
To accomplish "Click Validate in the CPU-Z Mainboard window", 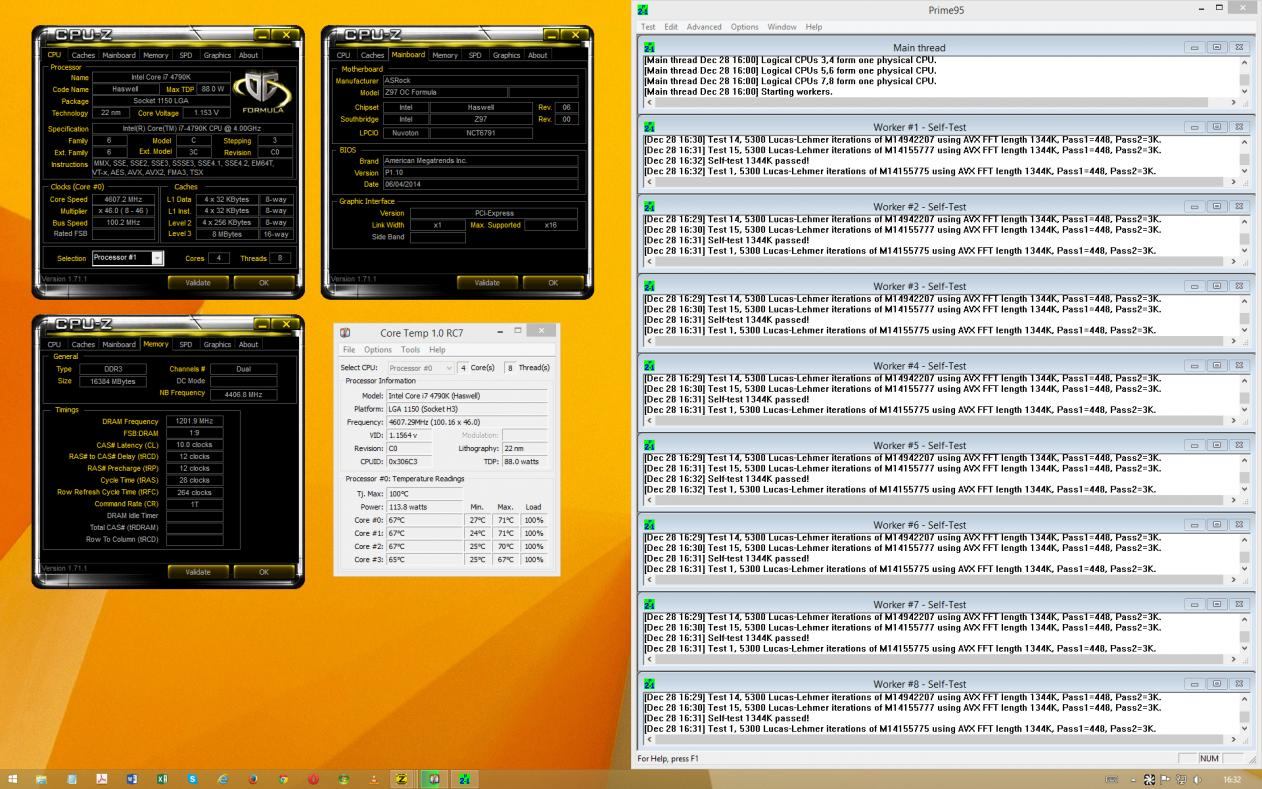I will click(487, 283).
